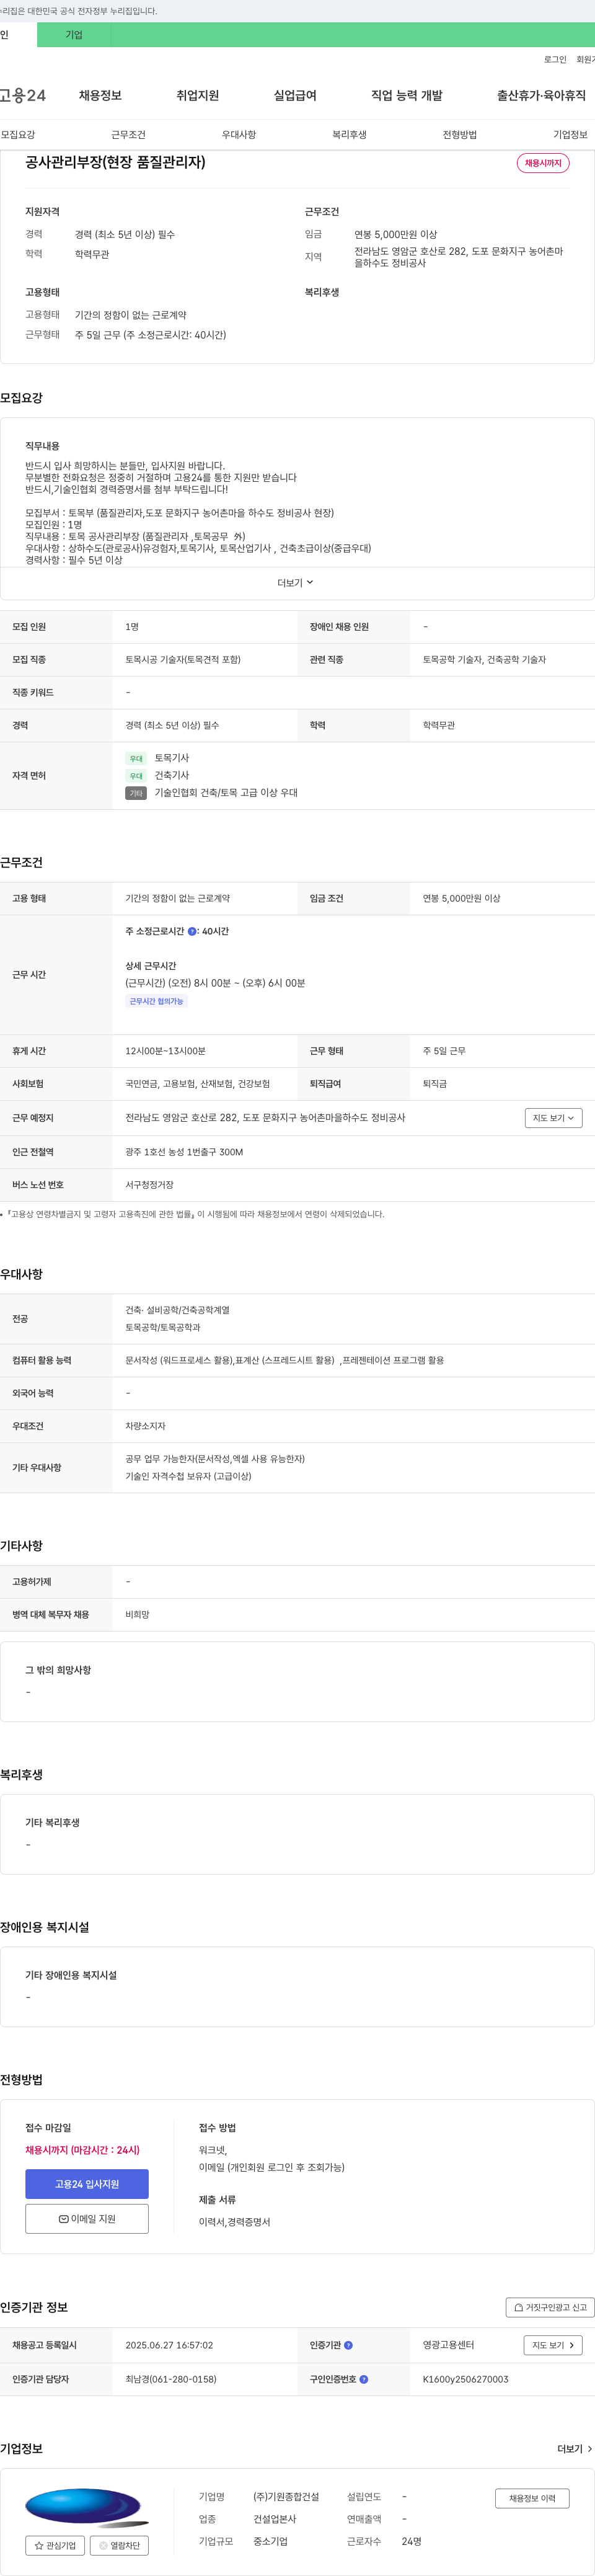Click the 더보기 link beside 기업정보
Viewport: 595px width, 2576px height.
(574, 2449)
